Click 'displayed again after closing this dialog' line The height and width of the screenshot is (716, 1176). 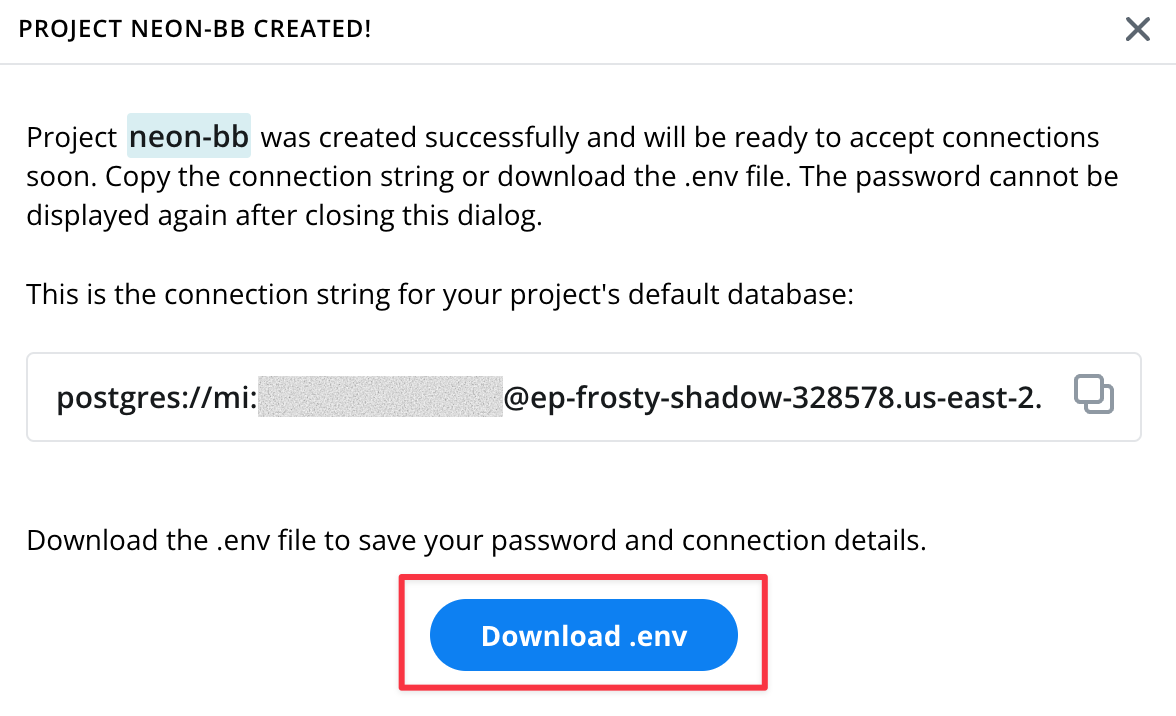pos(284,215)
